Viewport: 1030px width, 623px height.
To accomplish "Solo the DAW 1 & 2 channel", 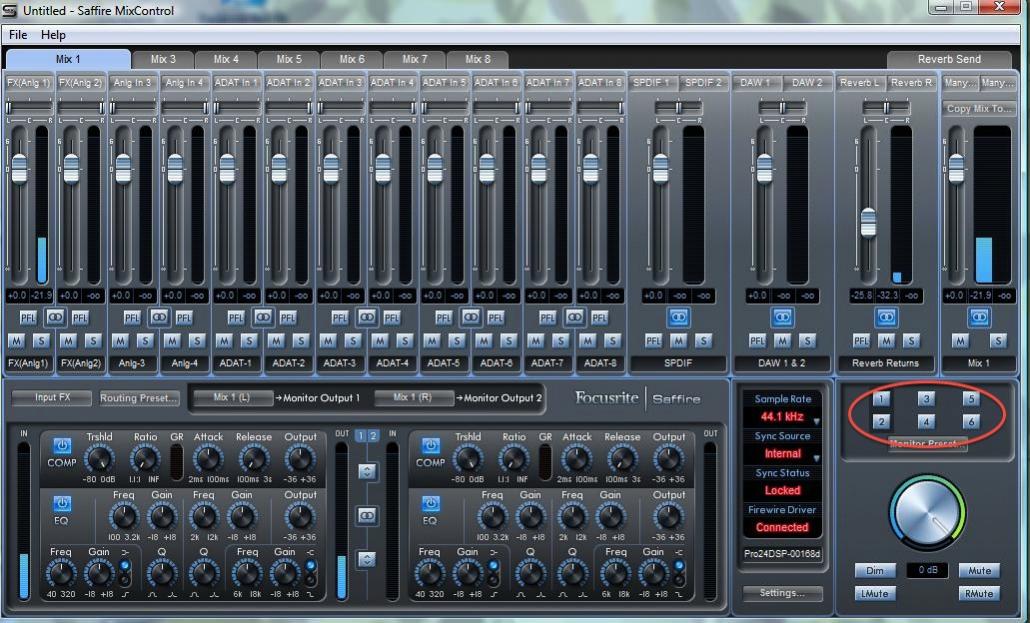I will point(807,341).
